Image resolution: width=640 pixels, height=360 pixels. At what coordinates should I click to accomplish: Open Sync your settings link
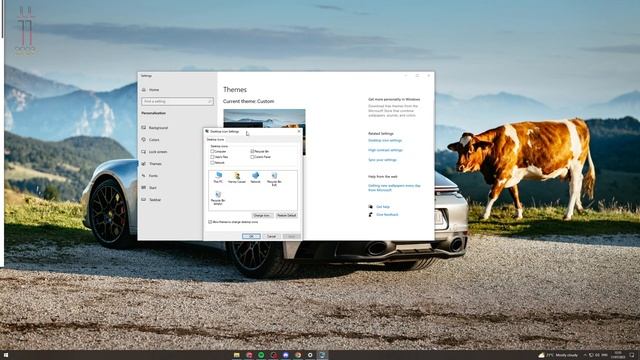point(382,160)
